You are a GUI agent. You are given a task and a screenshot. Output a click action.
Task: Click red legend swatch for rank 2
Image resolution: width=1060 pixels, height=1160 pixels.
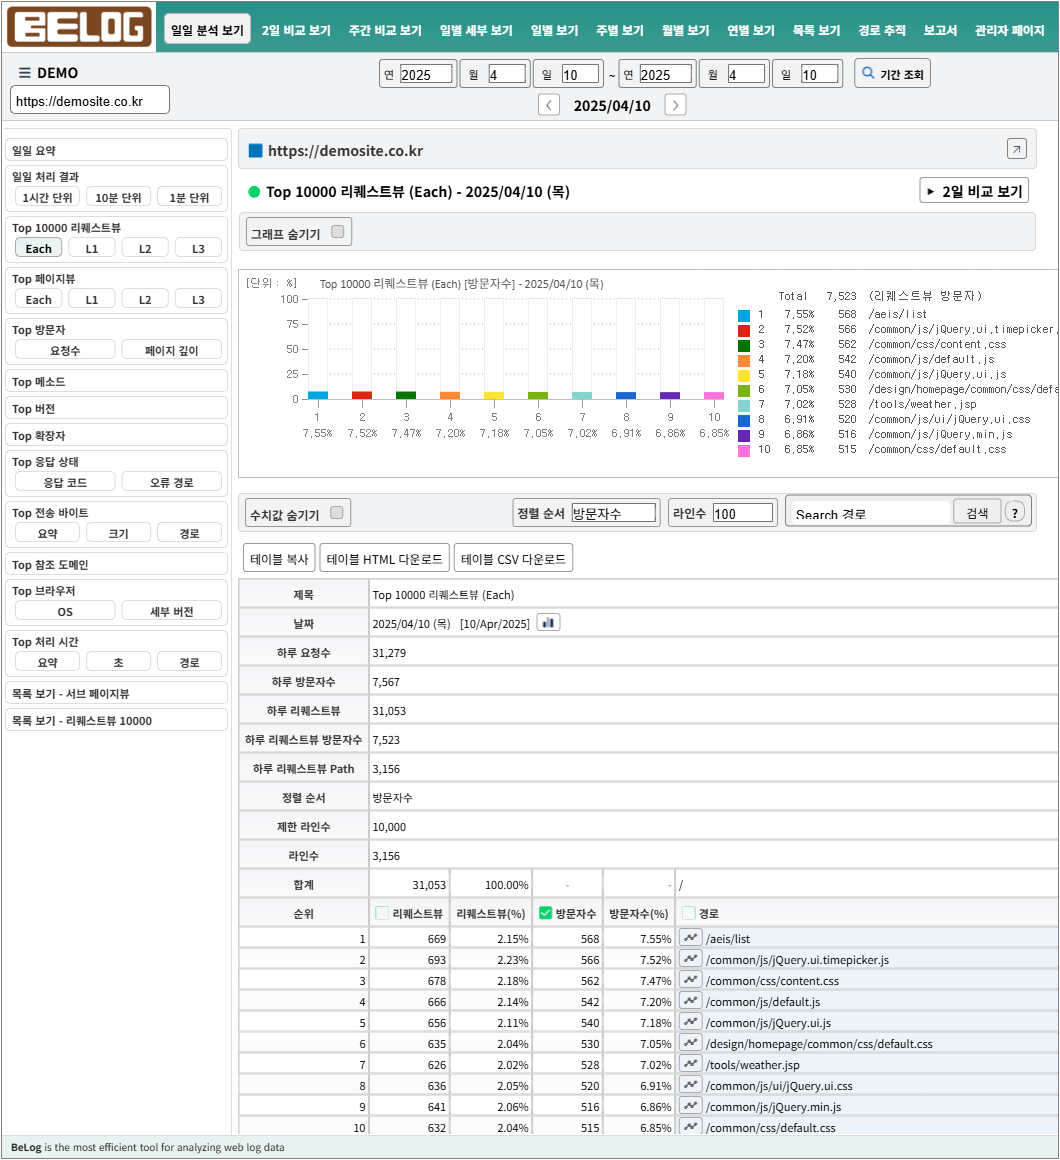744,330
